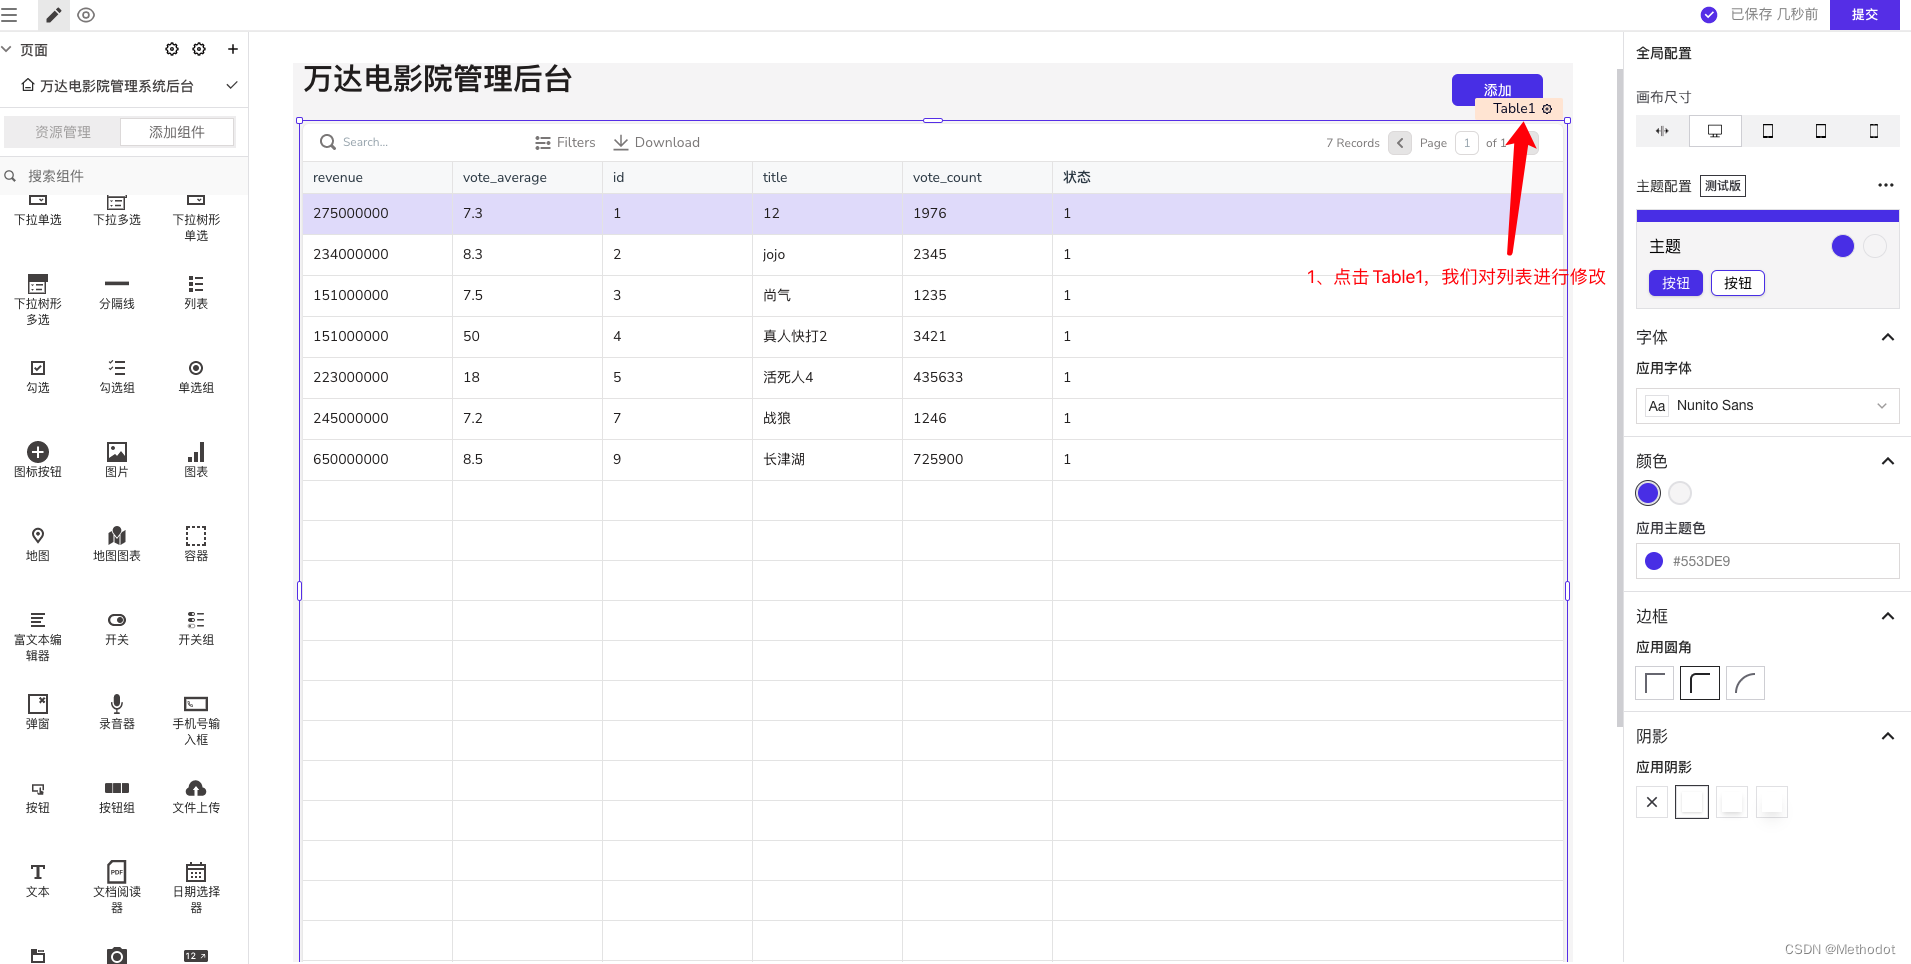Click the edit mode pencil icon
The image size is (1911, 964).
pyautogui.click(x=54, y=15)
